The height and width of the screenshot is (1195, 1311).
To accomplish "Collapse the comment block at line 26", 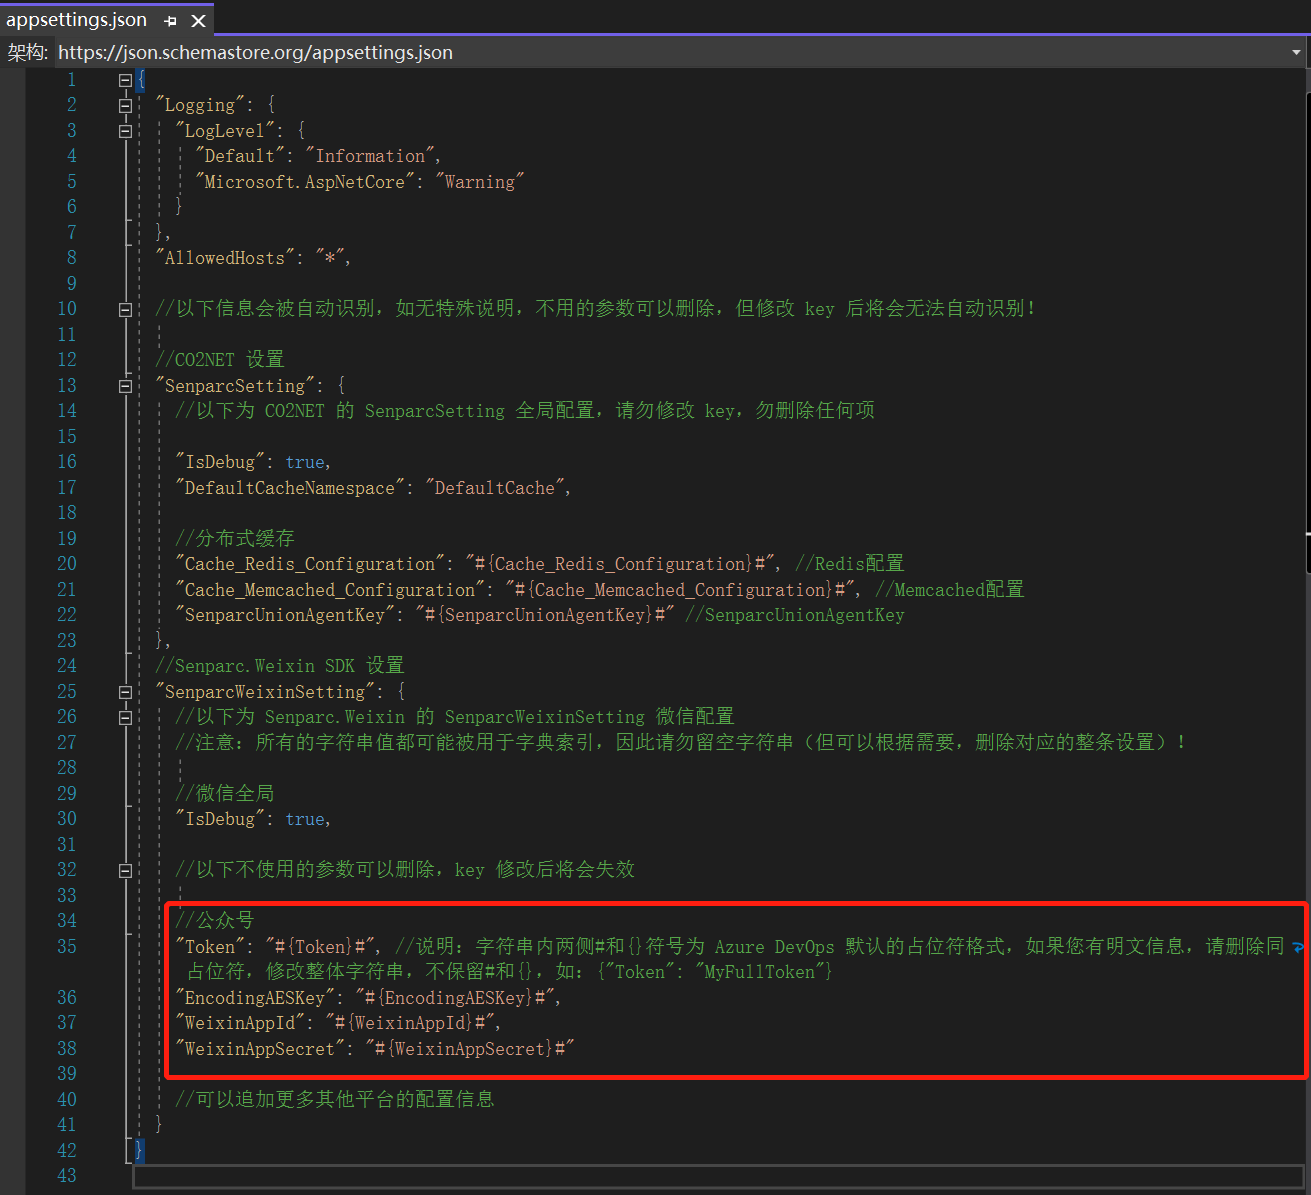I will pos(125,717).
